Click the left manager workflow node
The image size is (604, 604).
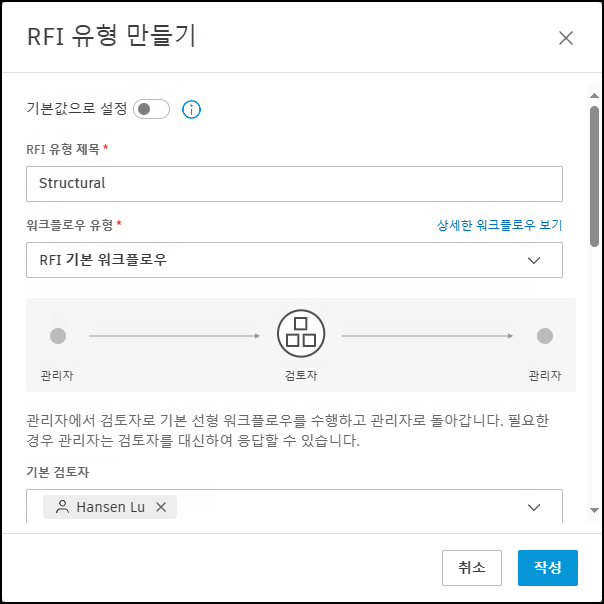click(x=58, y=336)
